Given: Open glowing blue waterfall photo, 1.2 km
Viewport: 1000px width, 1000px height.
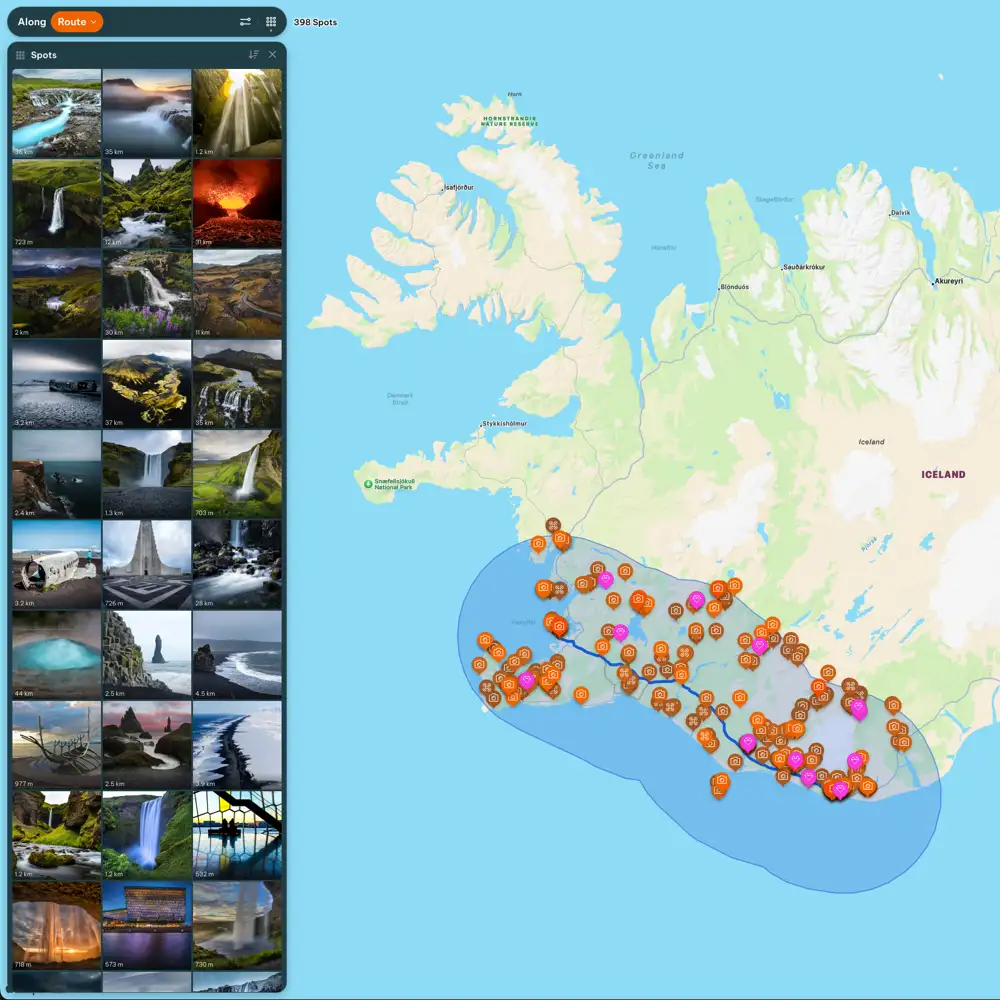Looking at the screenshot, I should (x=147, y=835).
